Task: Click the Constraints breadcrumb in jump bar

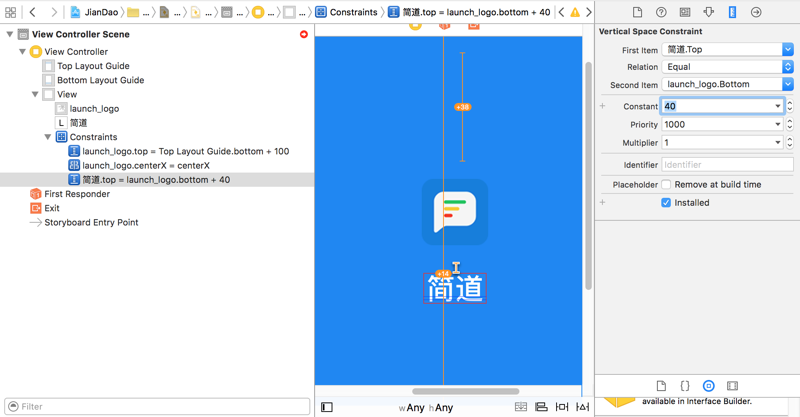Action: (346, 12)
